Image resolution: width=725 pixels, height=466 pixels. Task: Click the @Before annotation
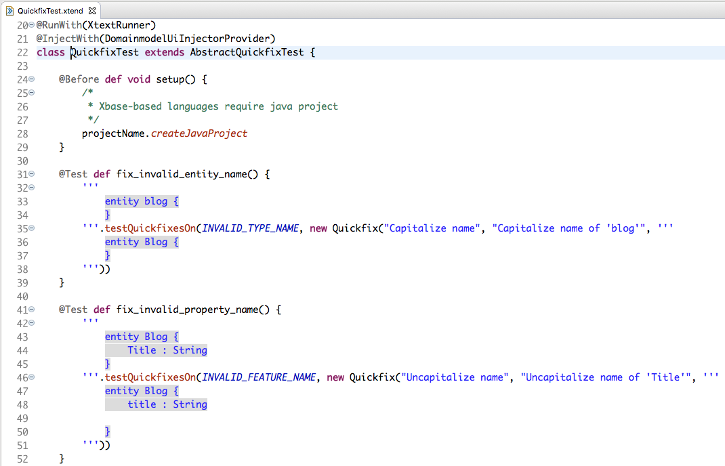(x=79, y=79)
